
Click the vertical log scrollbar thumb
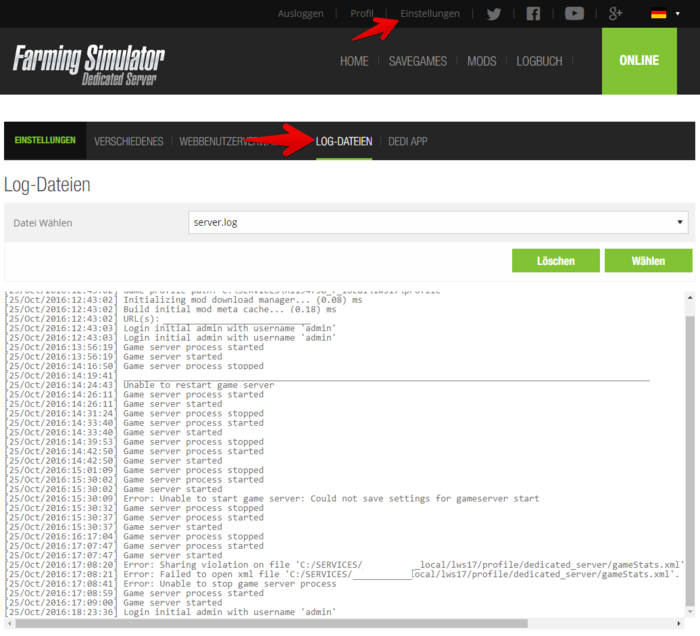click(690, 461)
